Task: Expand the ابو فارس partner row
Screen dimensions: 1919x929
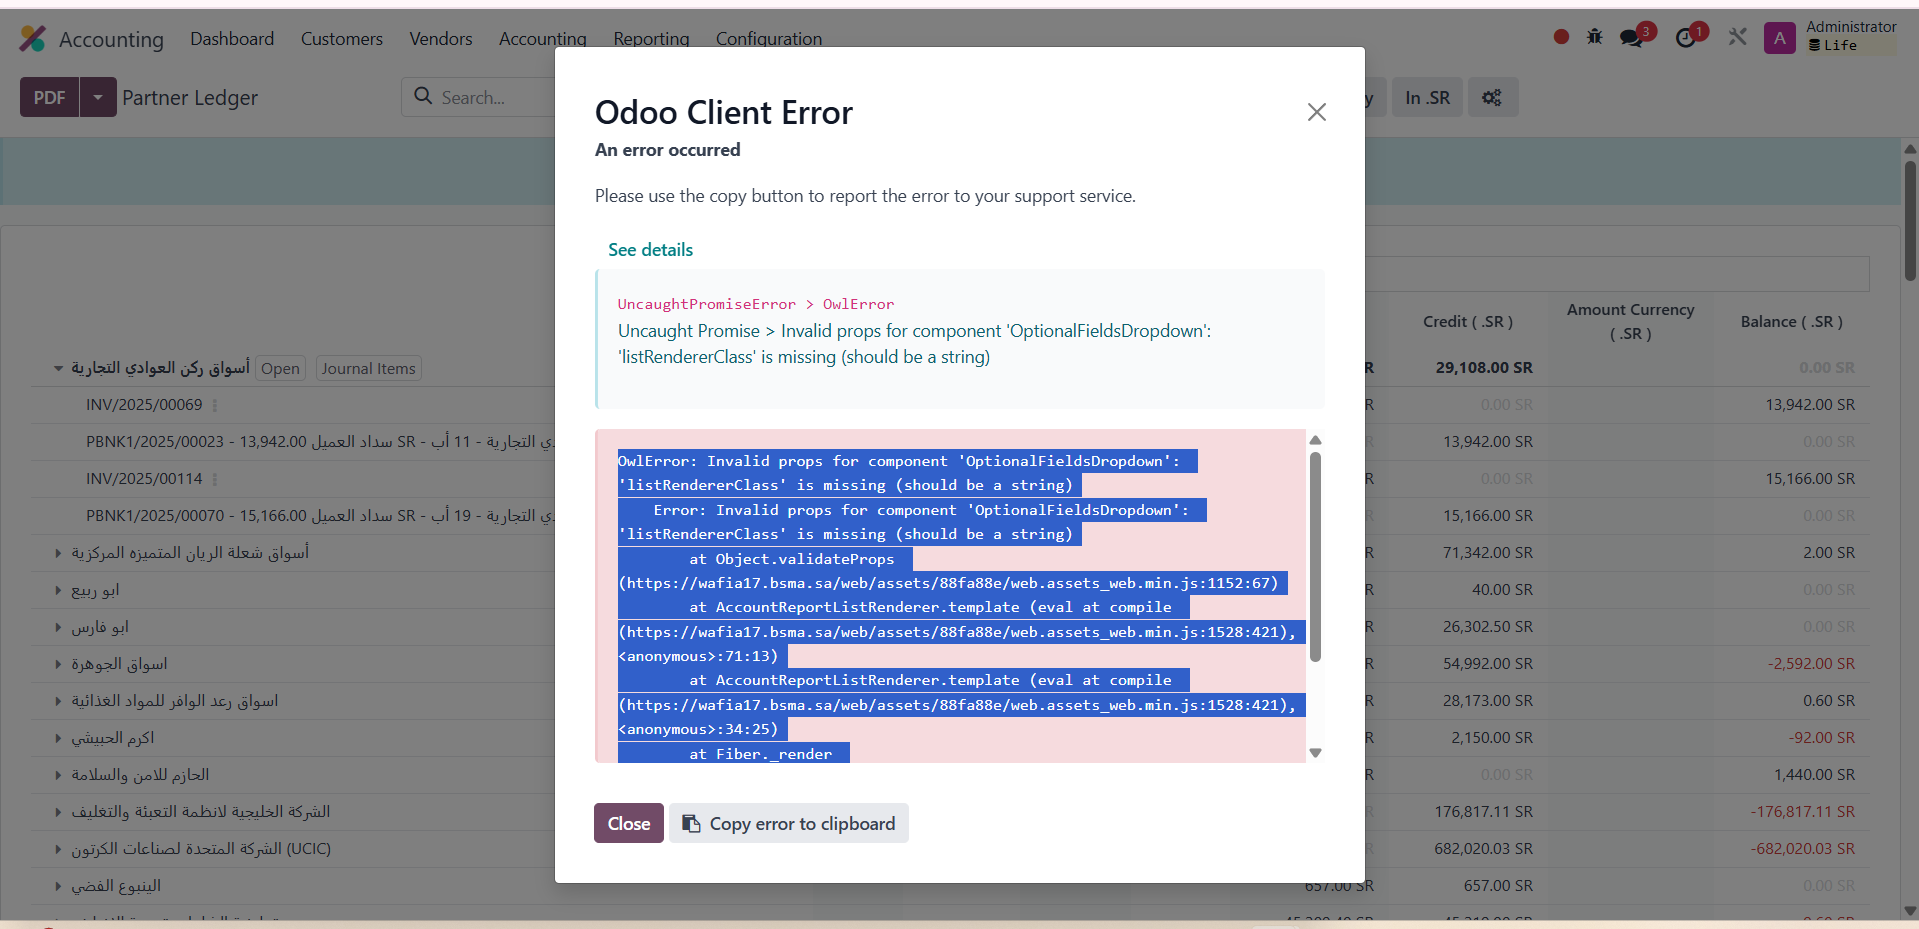Action: 58,628
